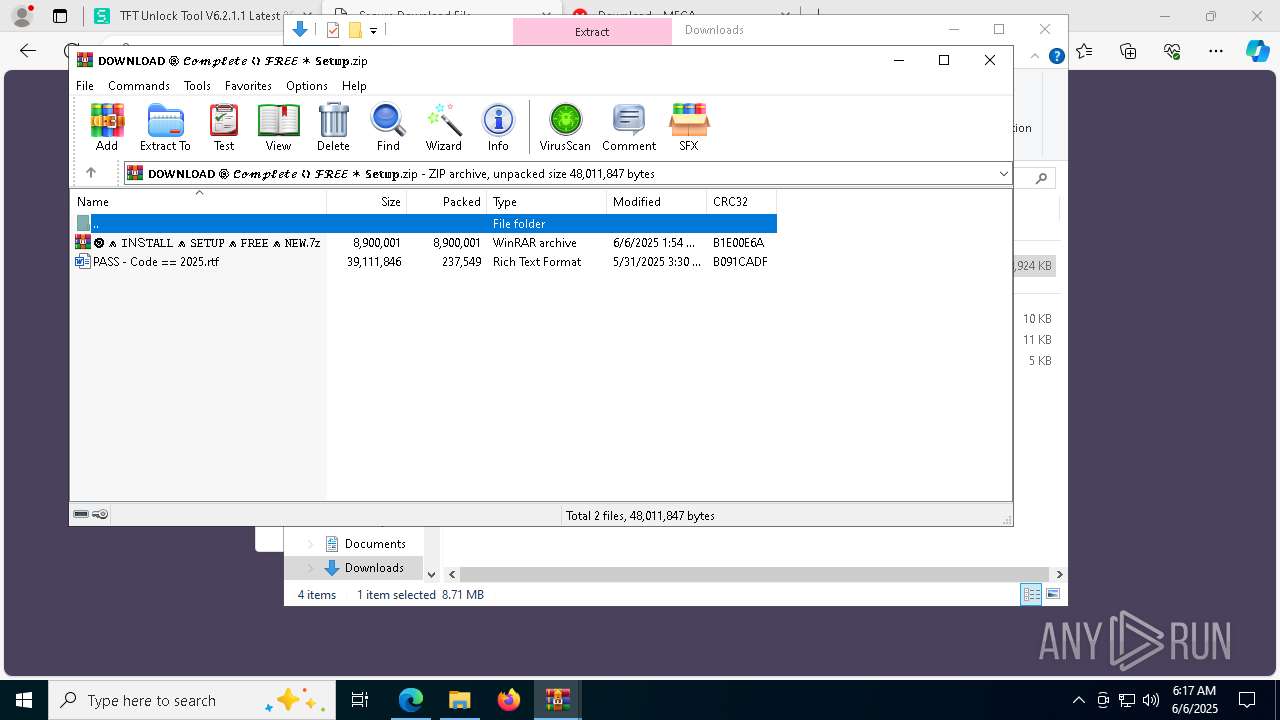Sort by CRC32 column header
The width and height of the screenshot is (1280, 720).
coord(742,201)
